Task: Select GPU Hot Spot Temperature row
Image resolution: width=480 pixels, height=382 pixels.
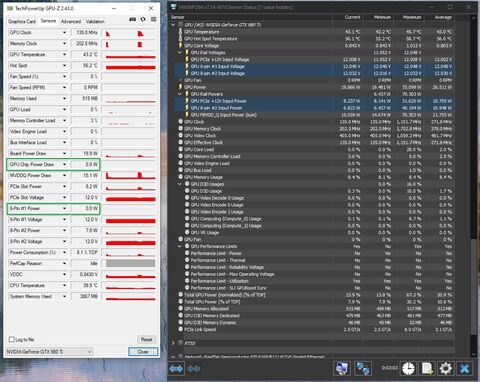Action: coord(313,39)
